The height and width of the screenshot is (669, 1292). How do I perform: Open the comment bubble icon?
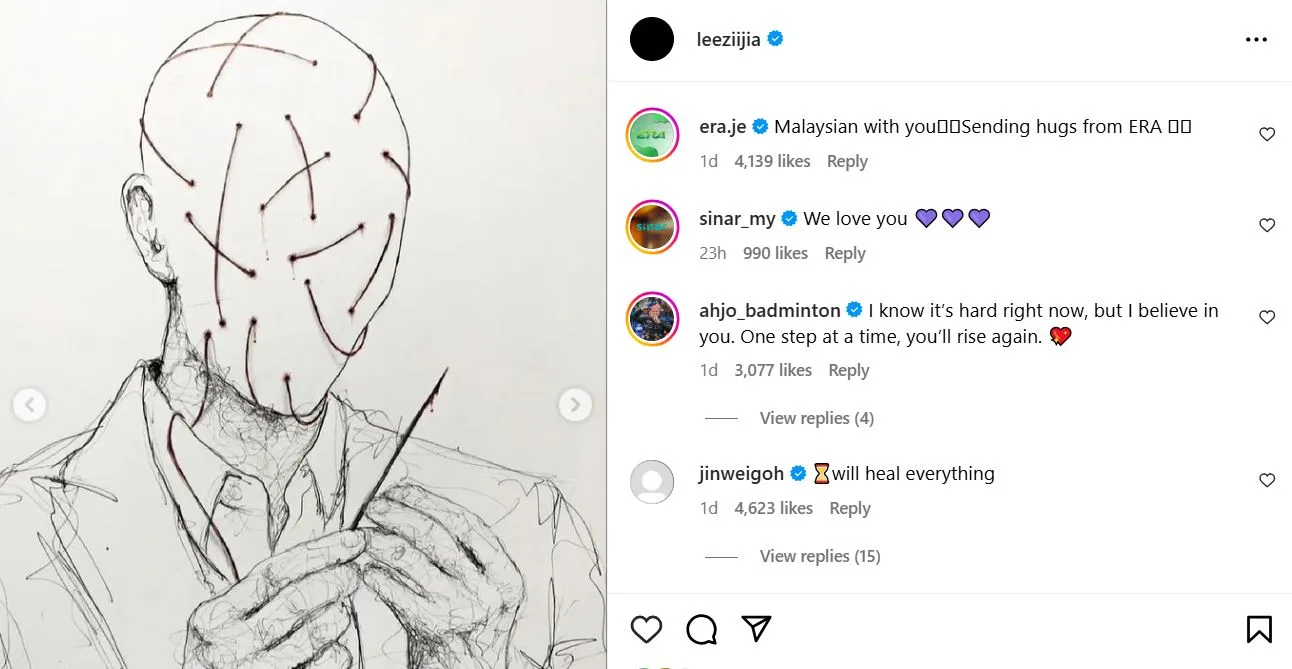pyautogui.click(x=702, y=629)
